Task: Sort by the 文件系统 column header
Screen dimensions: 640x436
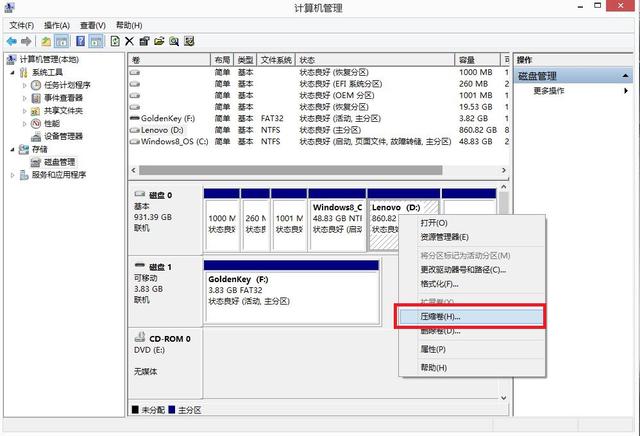Action: coord(276,60)
